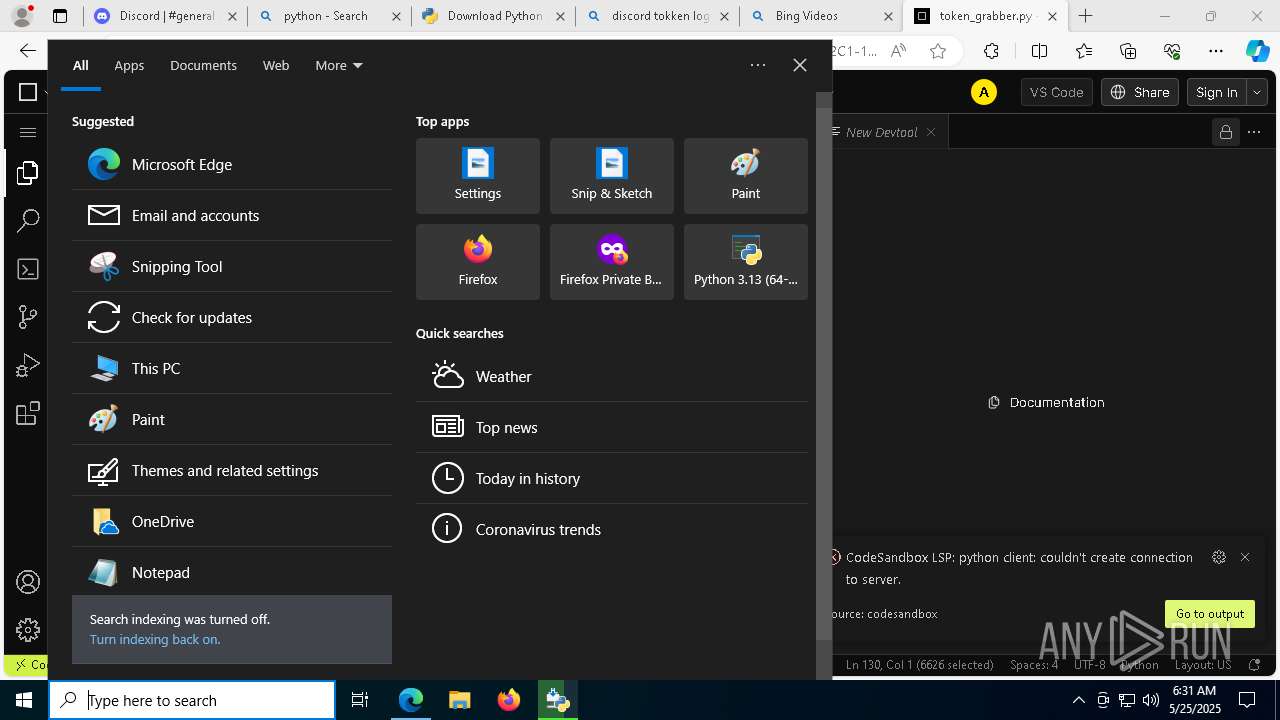Switch to Discord #general browser tab
Screen dimensions: 1280x720
coord(165,16)
